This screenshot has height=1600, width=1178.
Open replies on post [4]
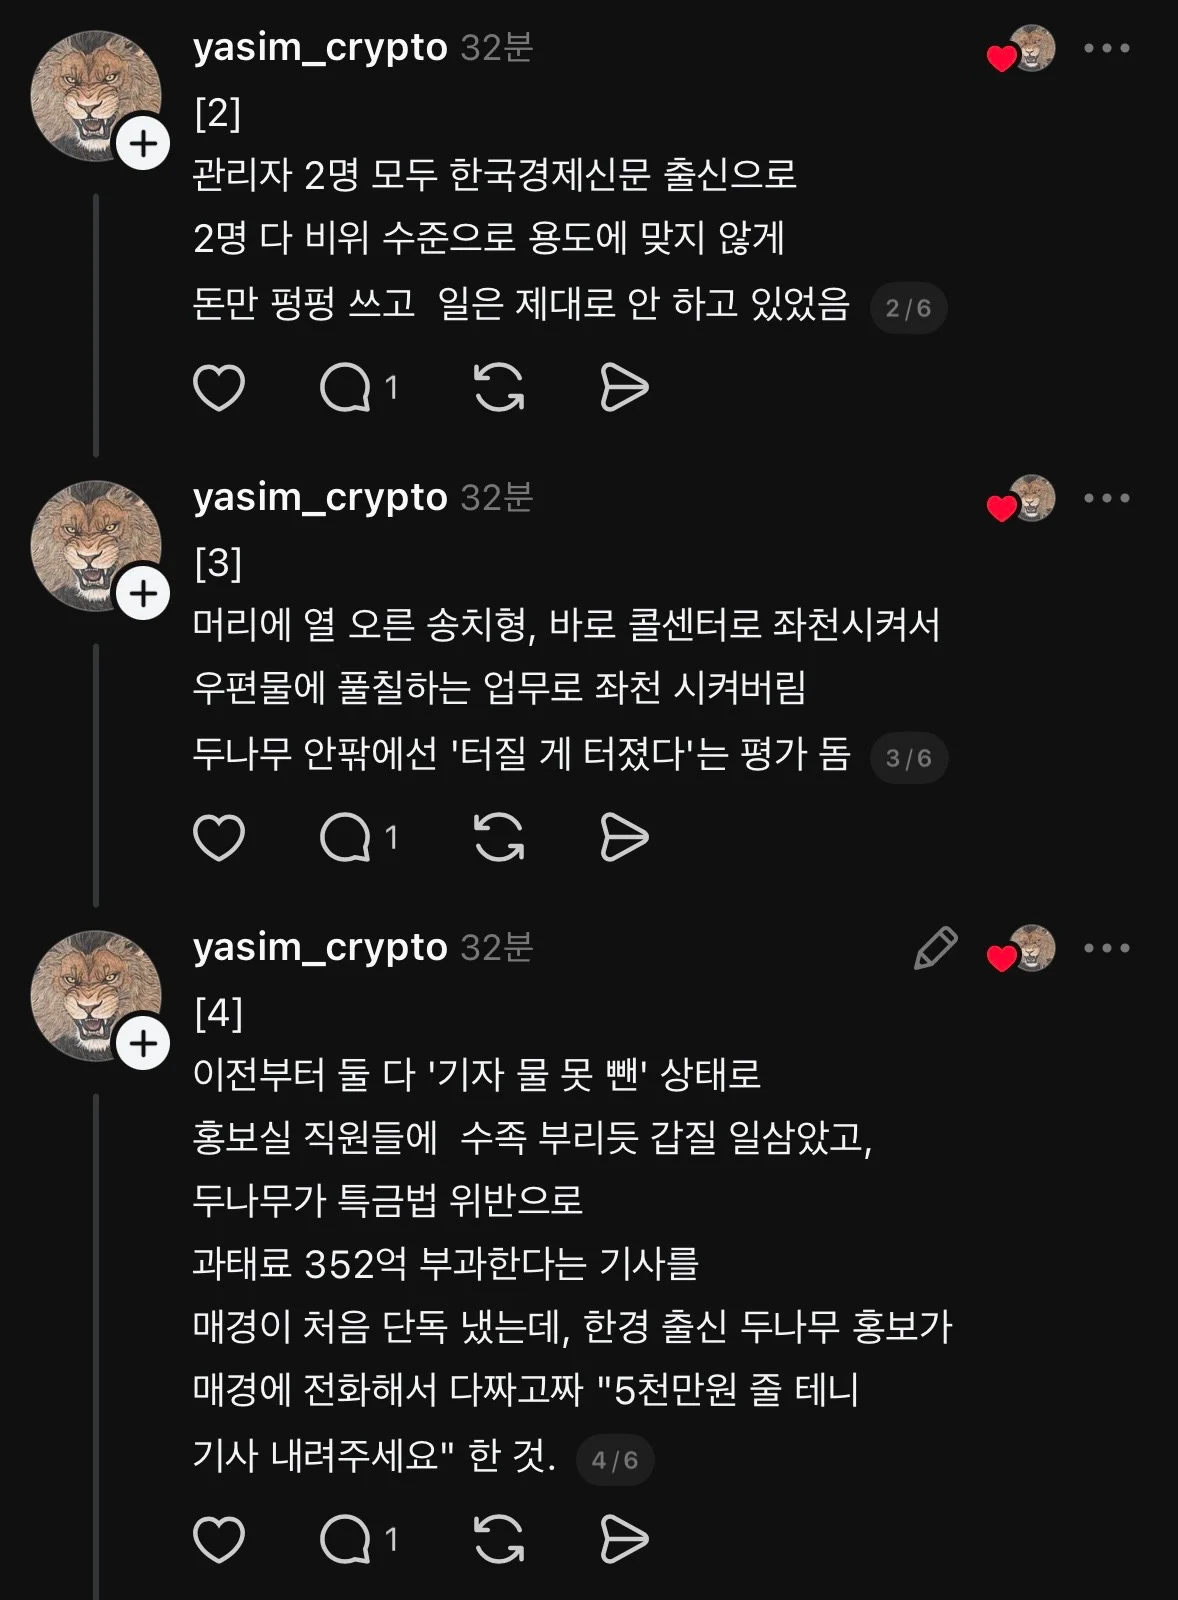(346, 1539)
